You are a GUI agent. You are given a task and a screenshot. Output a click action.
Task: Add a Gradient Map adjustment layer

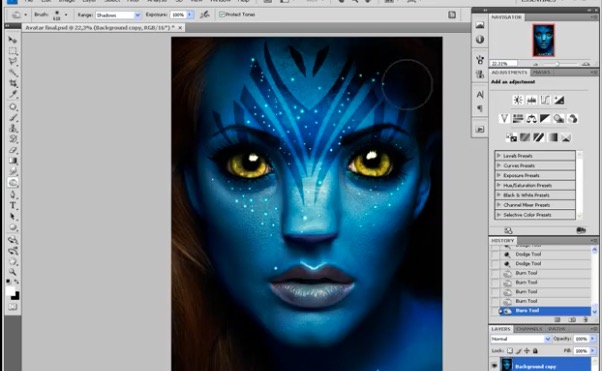[552, 137]
